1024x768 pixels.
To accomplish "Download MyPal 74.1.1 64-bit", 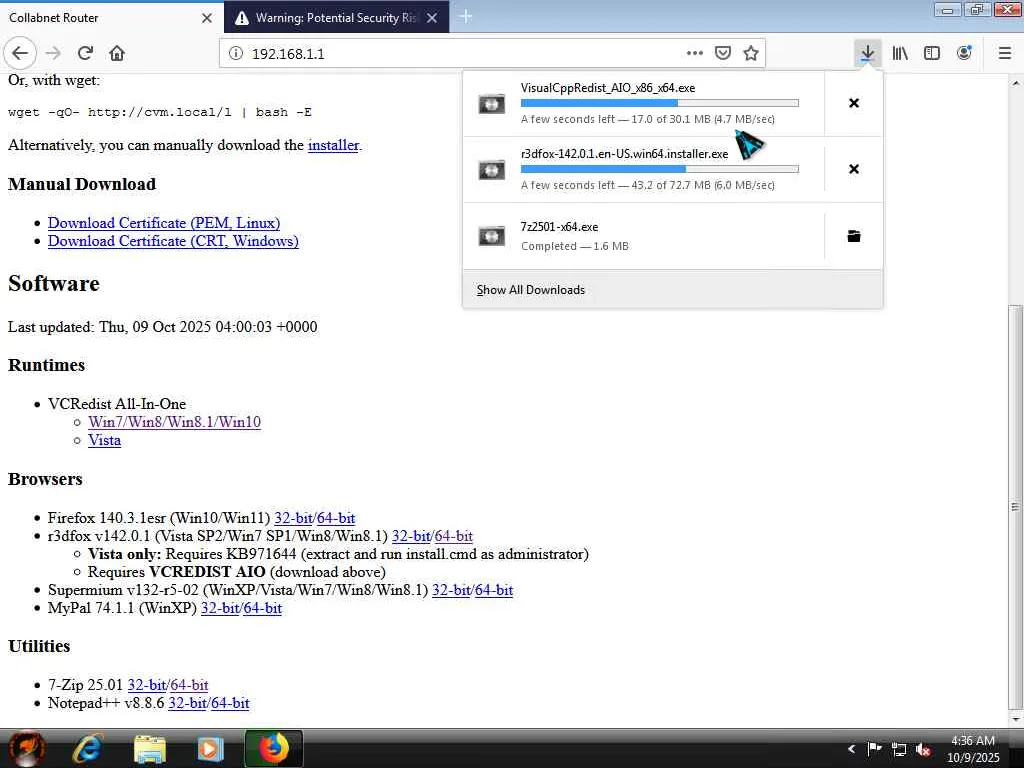I will [x=263, y=608].
